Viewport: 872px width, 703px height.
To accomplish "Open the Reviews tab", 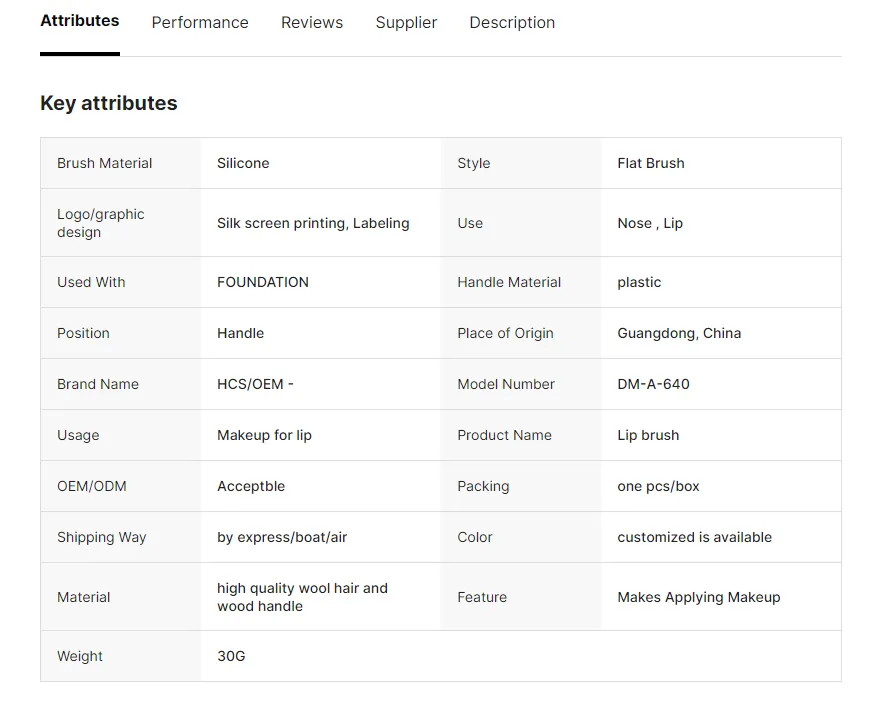I will [x=312, y=22].
